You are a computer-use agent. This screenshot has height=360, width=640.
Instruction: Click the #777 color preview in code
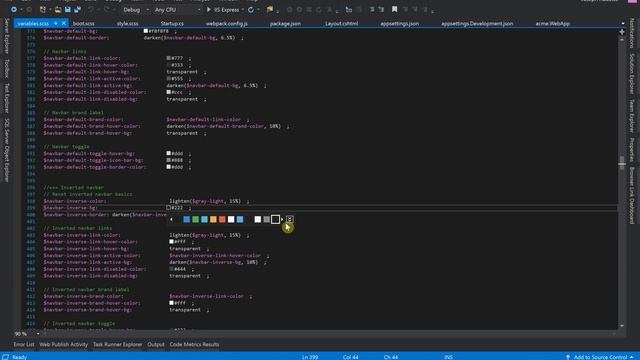click(x=169, y=58)
